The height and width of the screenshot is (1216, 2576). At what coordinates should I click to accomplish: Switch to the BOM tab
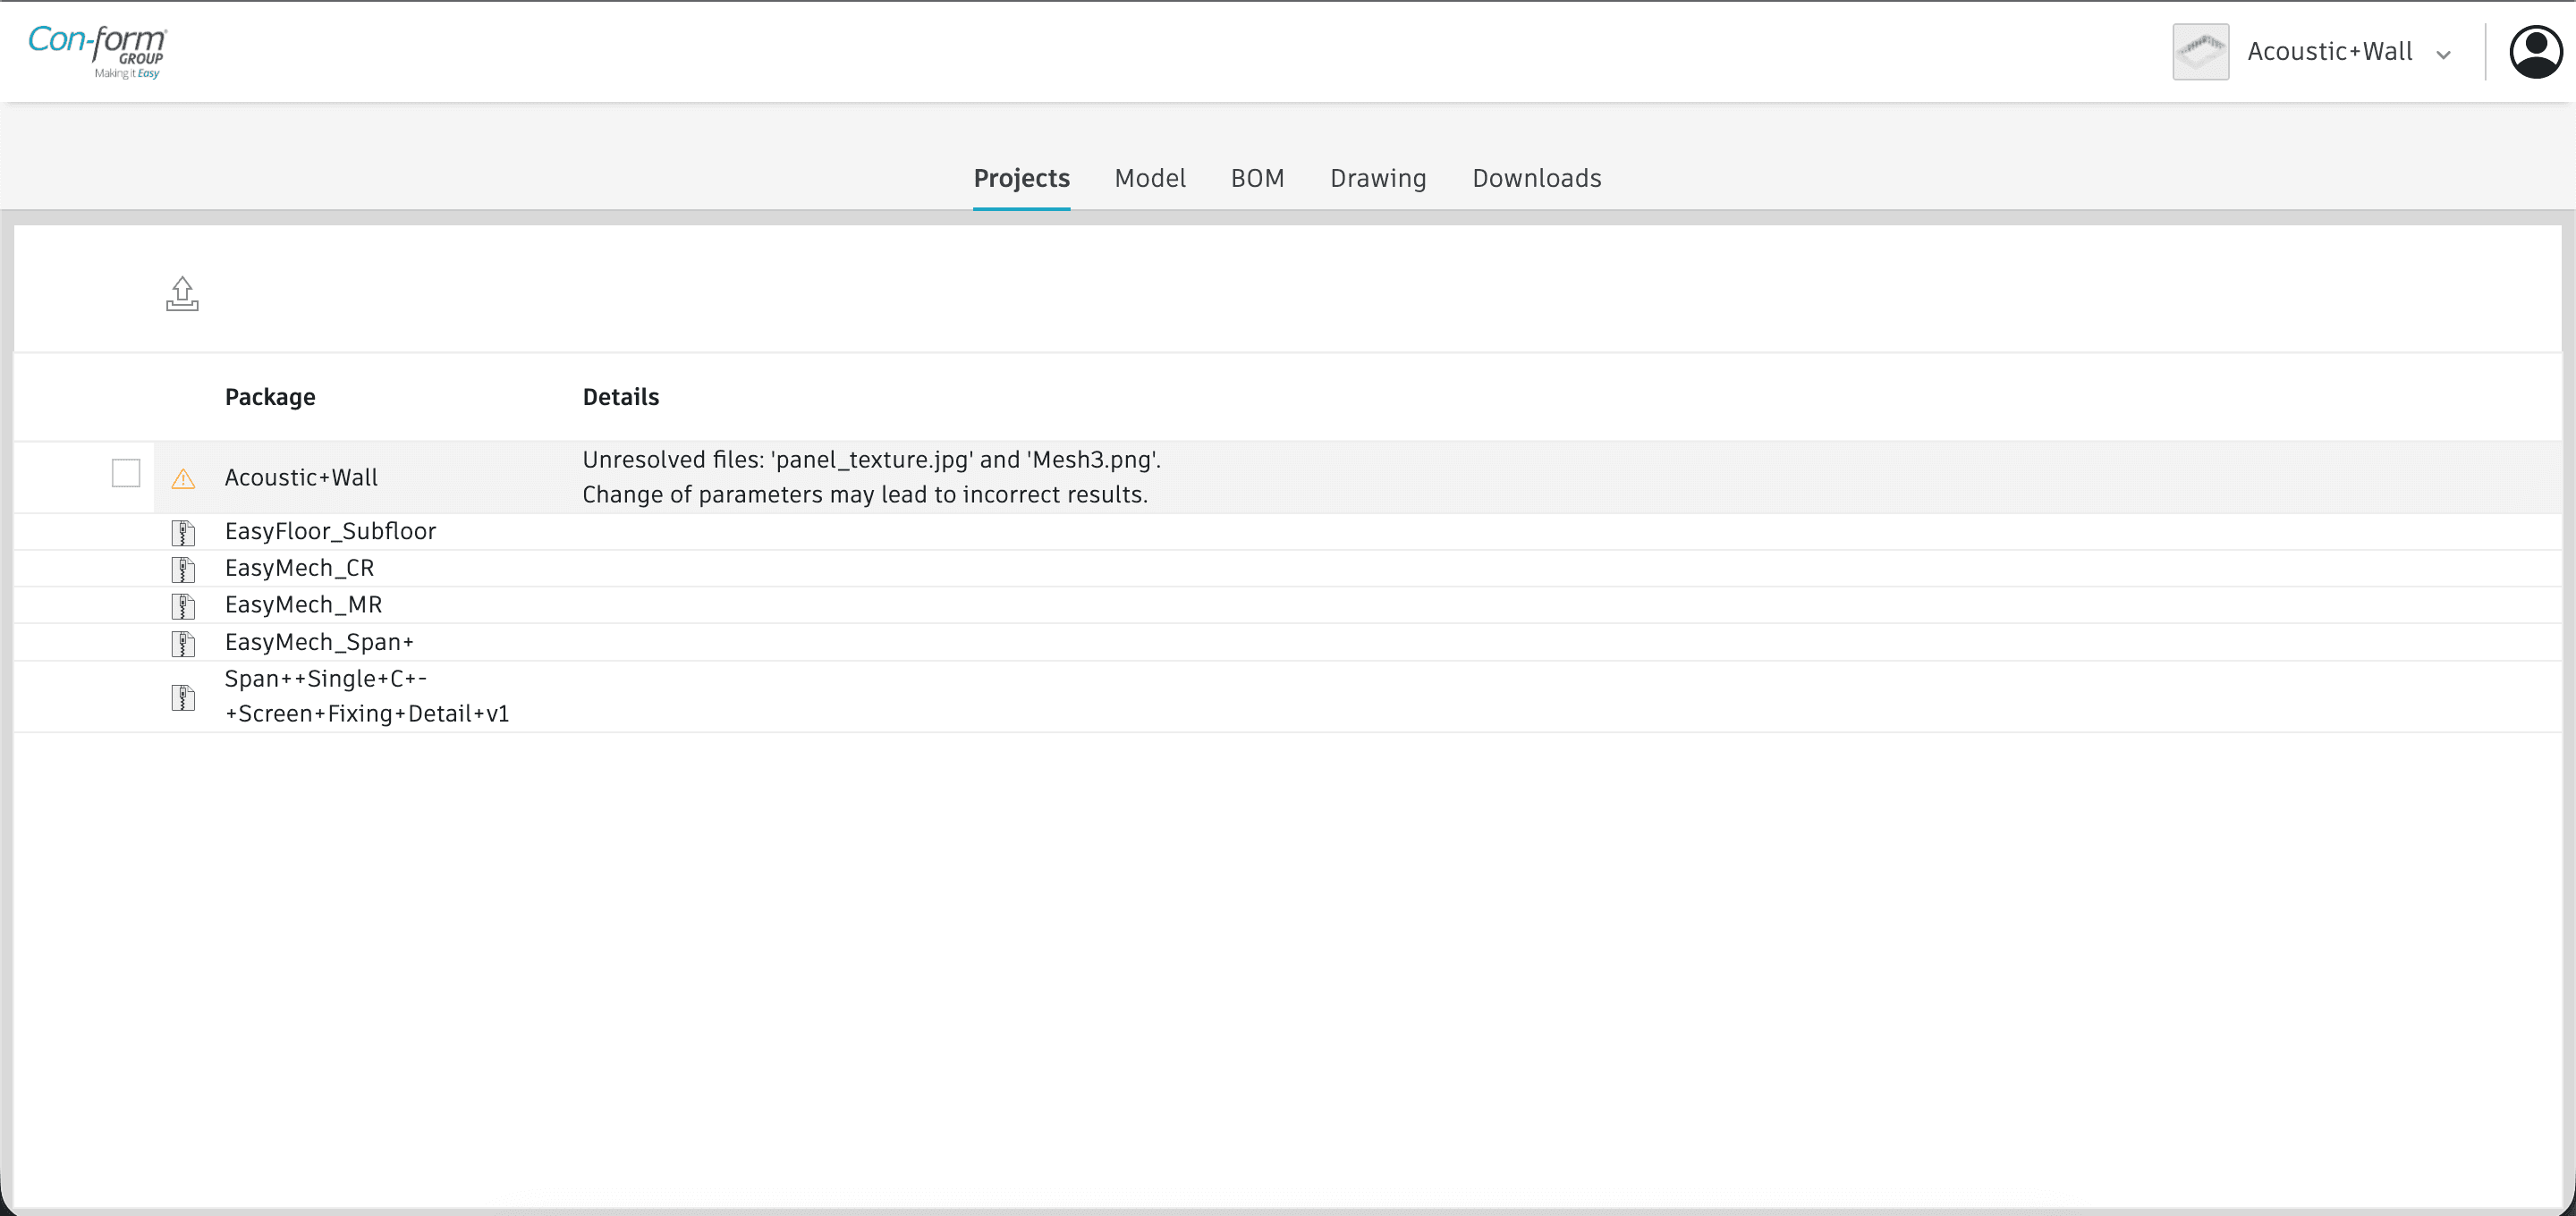click(x=1257, y=178)
